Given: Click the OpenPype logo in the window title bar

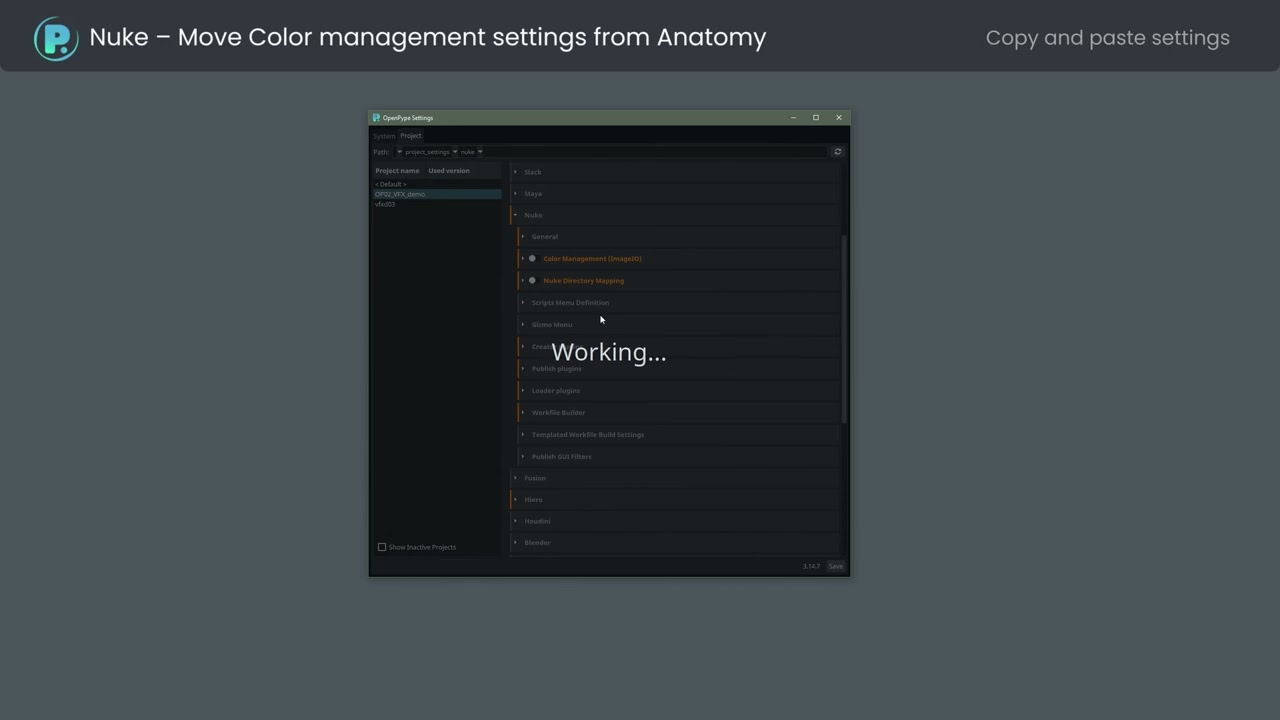Looking at the screenshot, I should pos(376,118).
